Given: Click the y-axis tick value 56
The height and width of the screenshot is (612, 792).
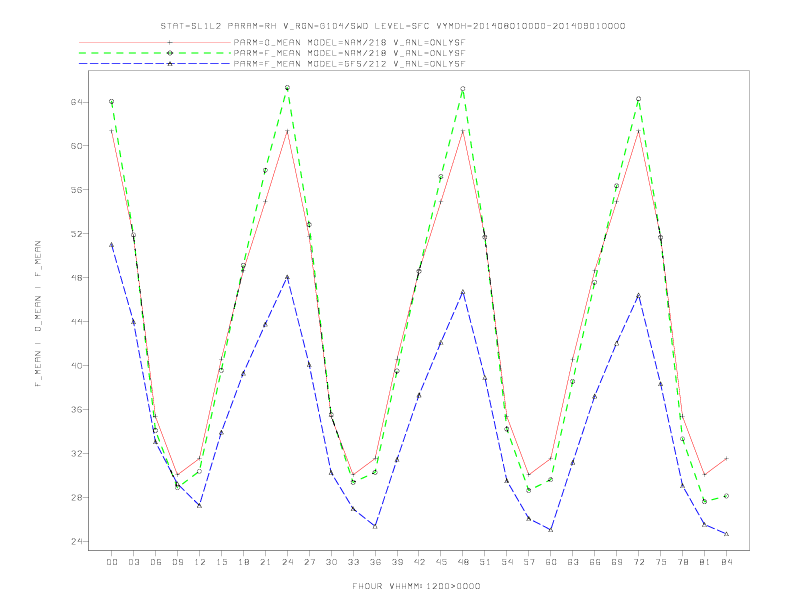Looking at the screenshot, I should click(x=77, y=190).
